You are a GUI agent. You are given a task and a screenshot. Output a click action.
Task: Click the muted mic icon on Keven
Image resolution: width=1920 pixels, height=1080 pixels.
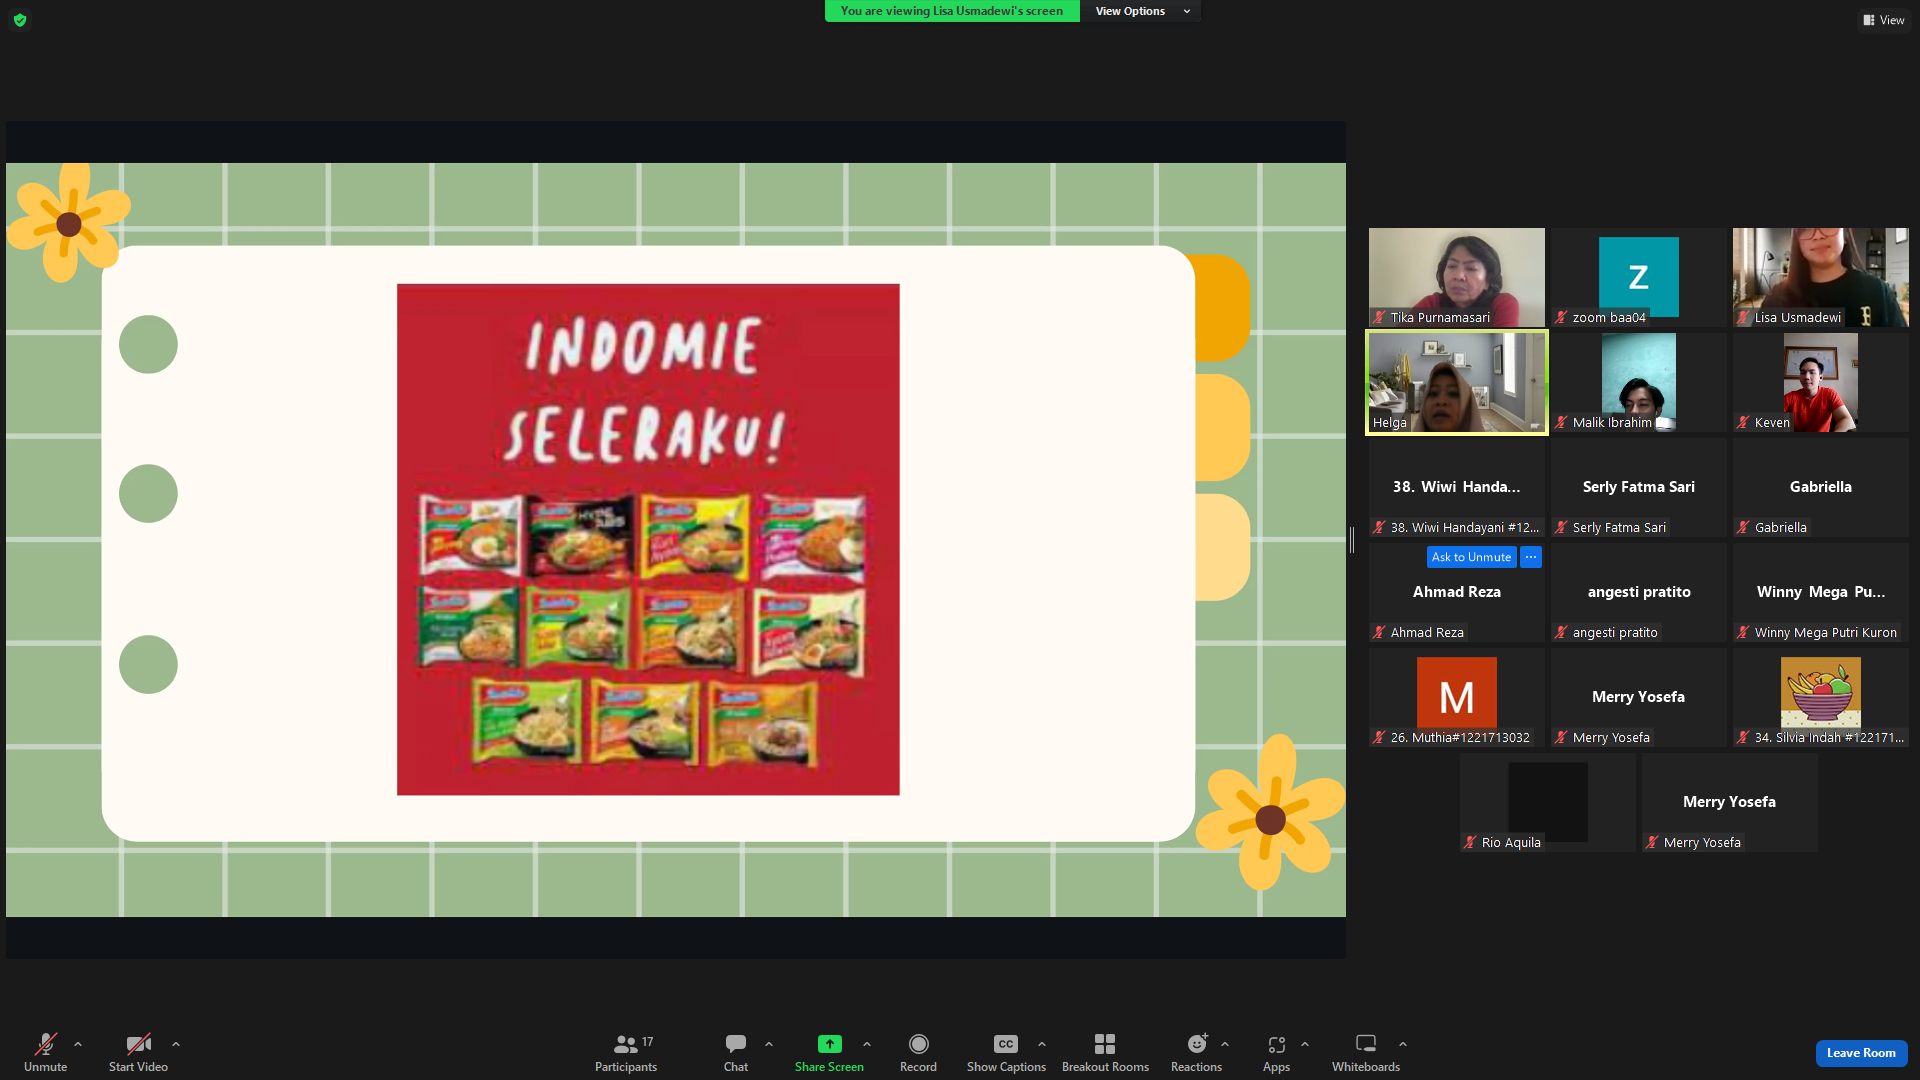click(x=1744, y=423)
